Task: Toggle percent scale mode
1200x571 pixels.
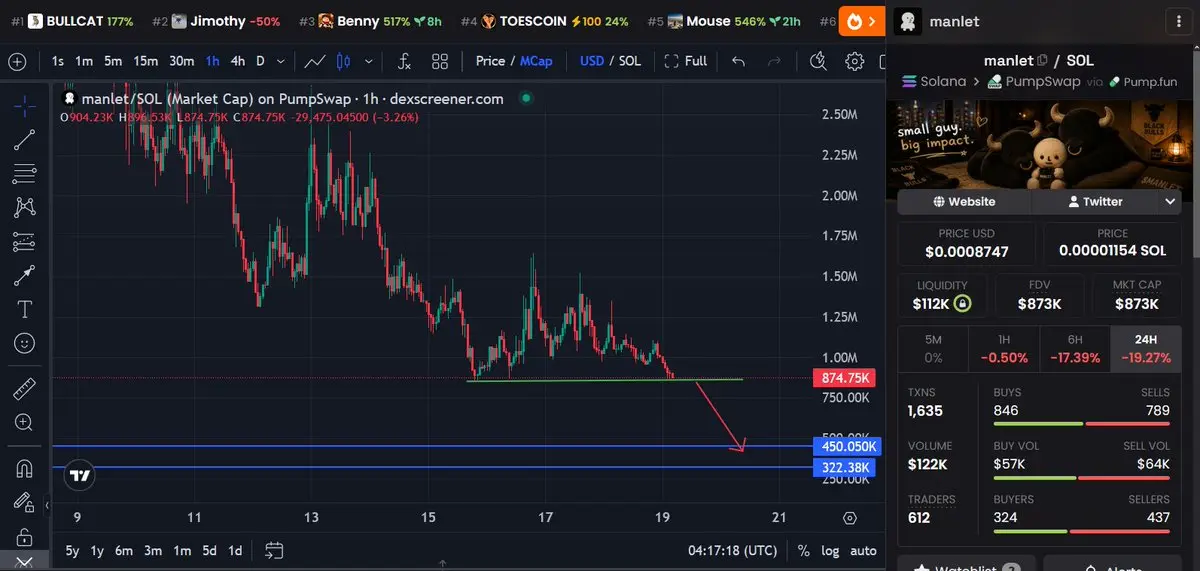Action: [803, 551]
